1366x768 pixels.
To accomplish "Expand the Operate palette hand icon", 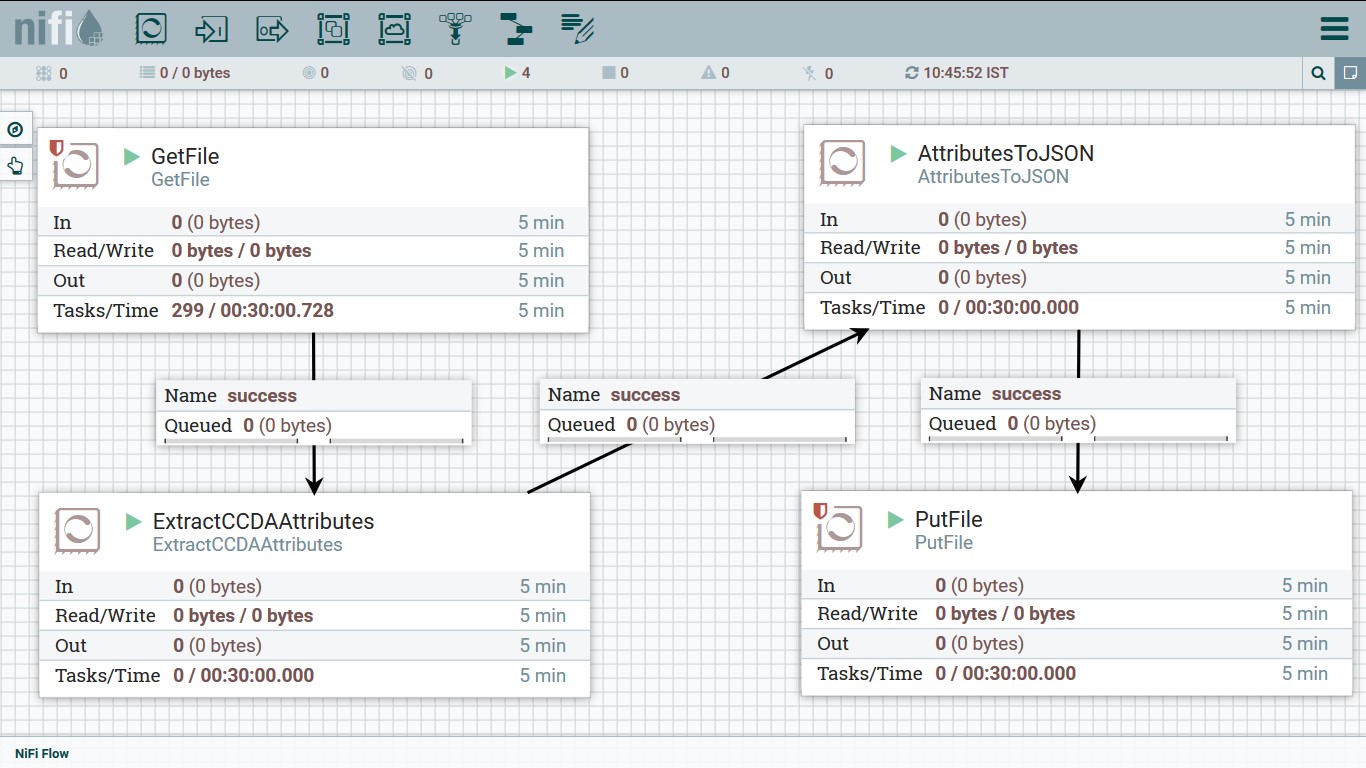I will (15, 165).
